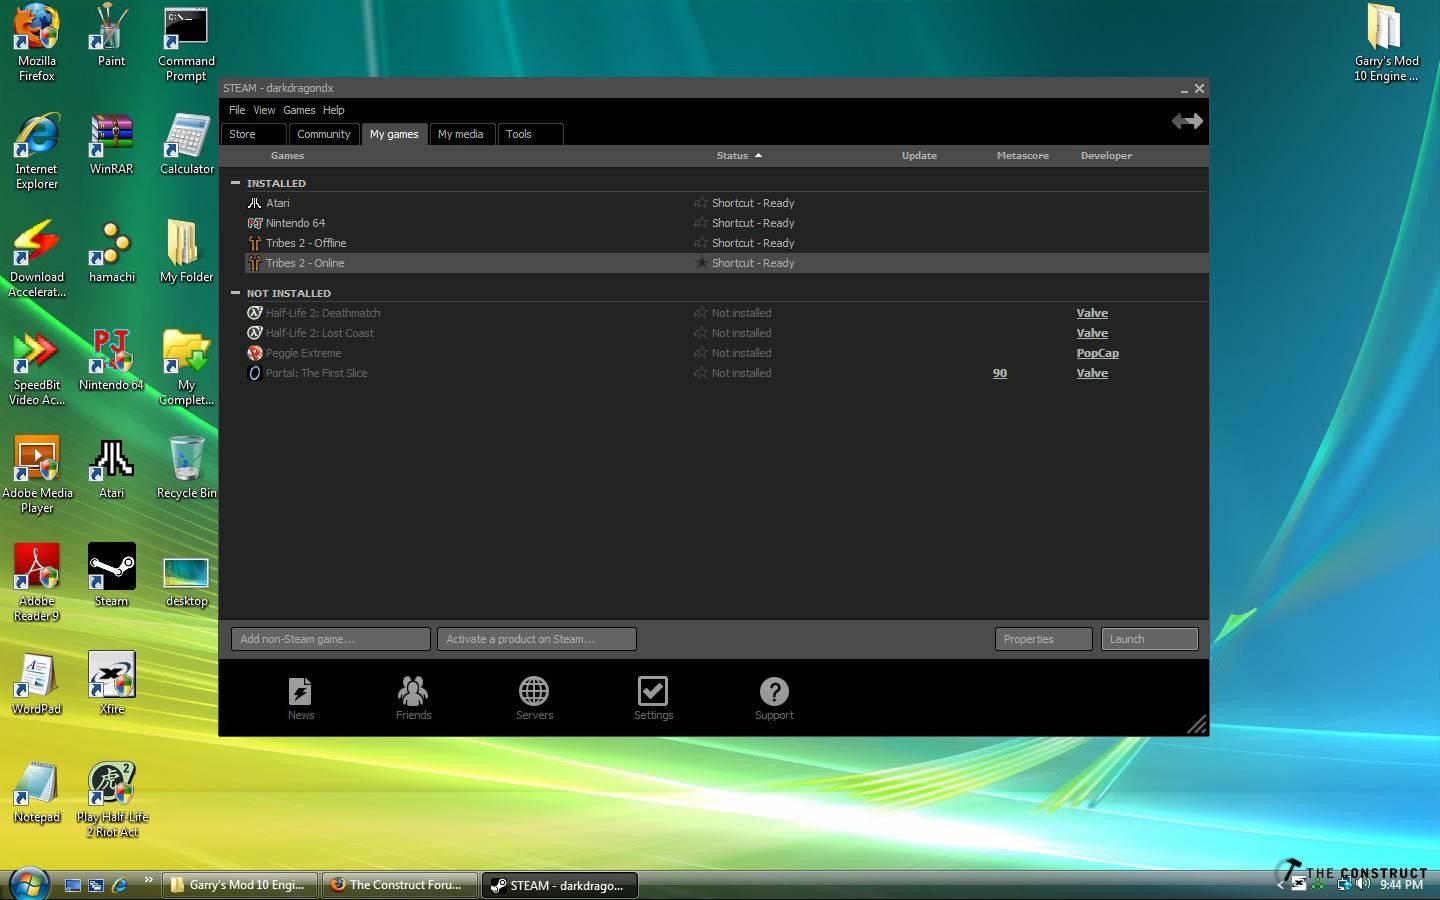The height and width of the screenshot is (900, 1440).
Task: Switch to the My media tab
Action: (x=461, y=134)
